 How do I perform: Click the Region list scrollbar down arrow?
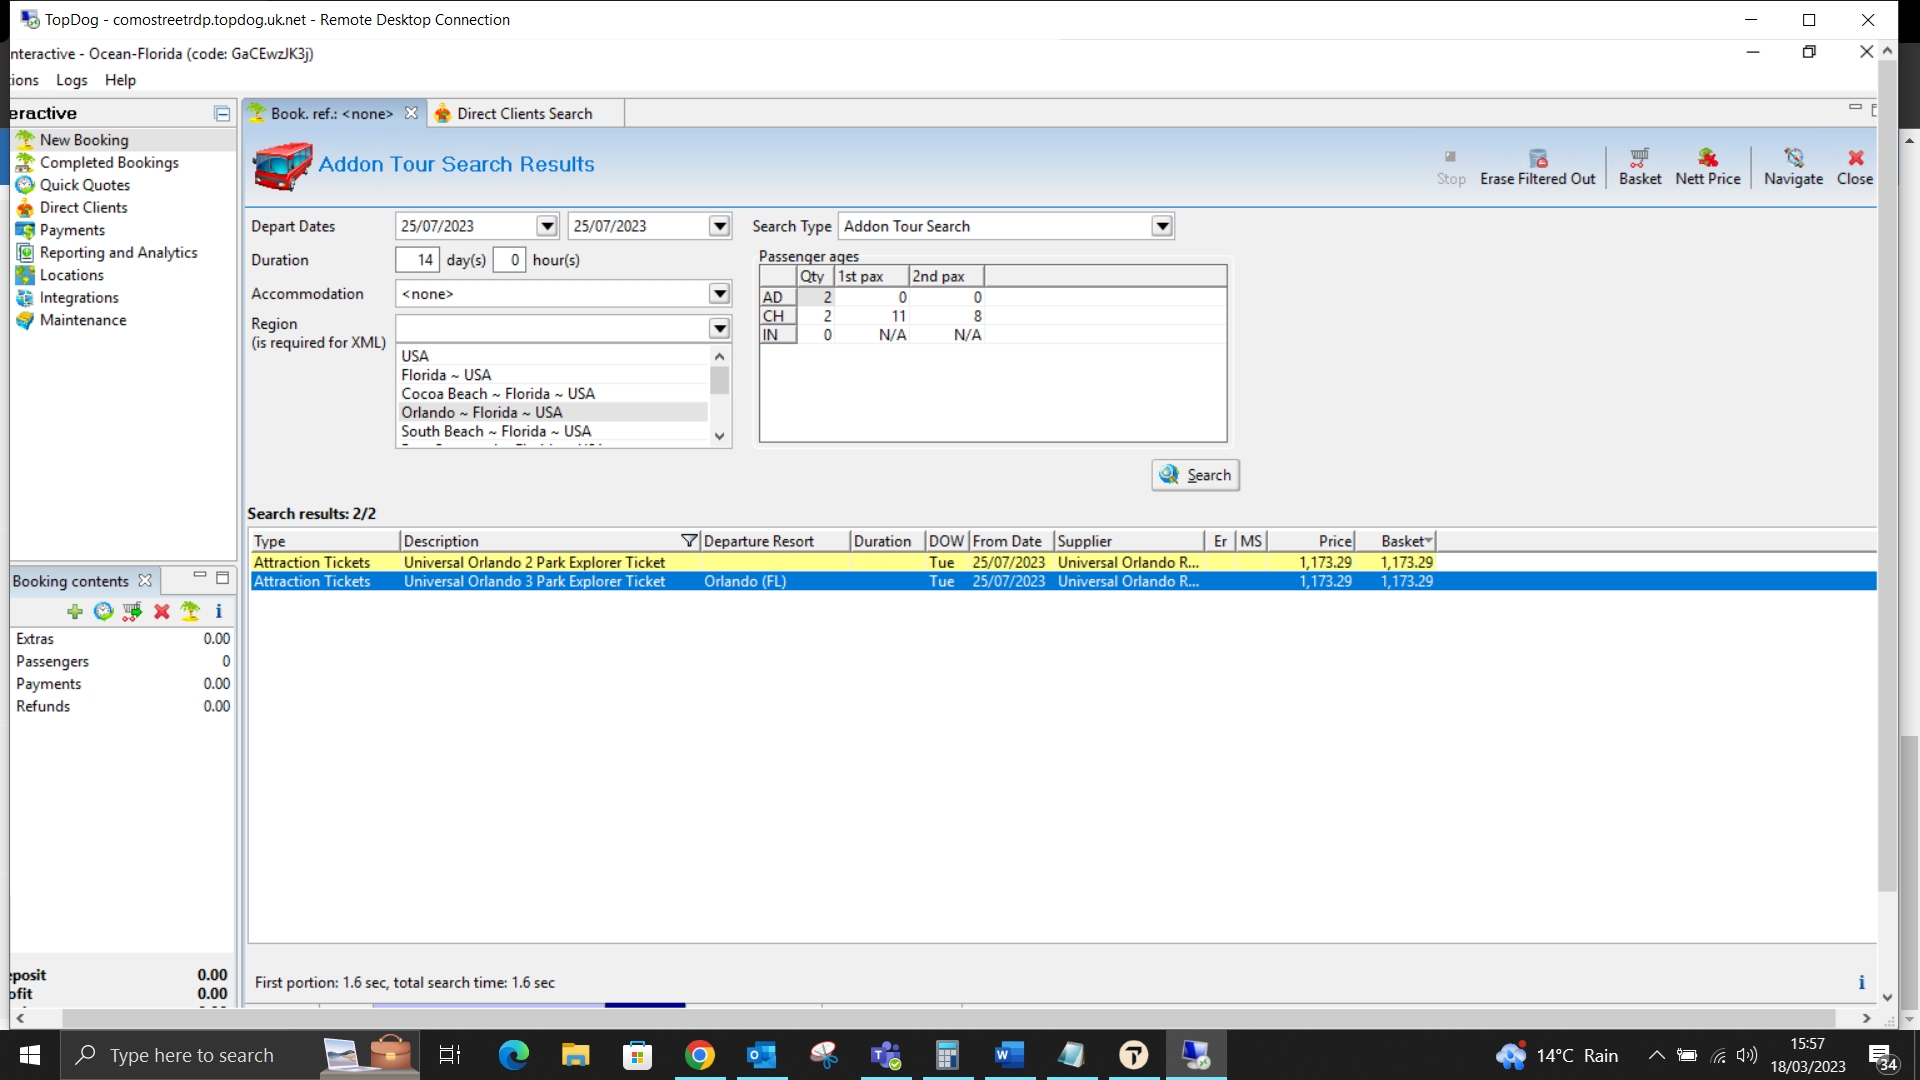719,436
